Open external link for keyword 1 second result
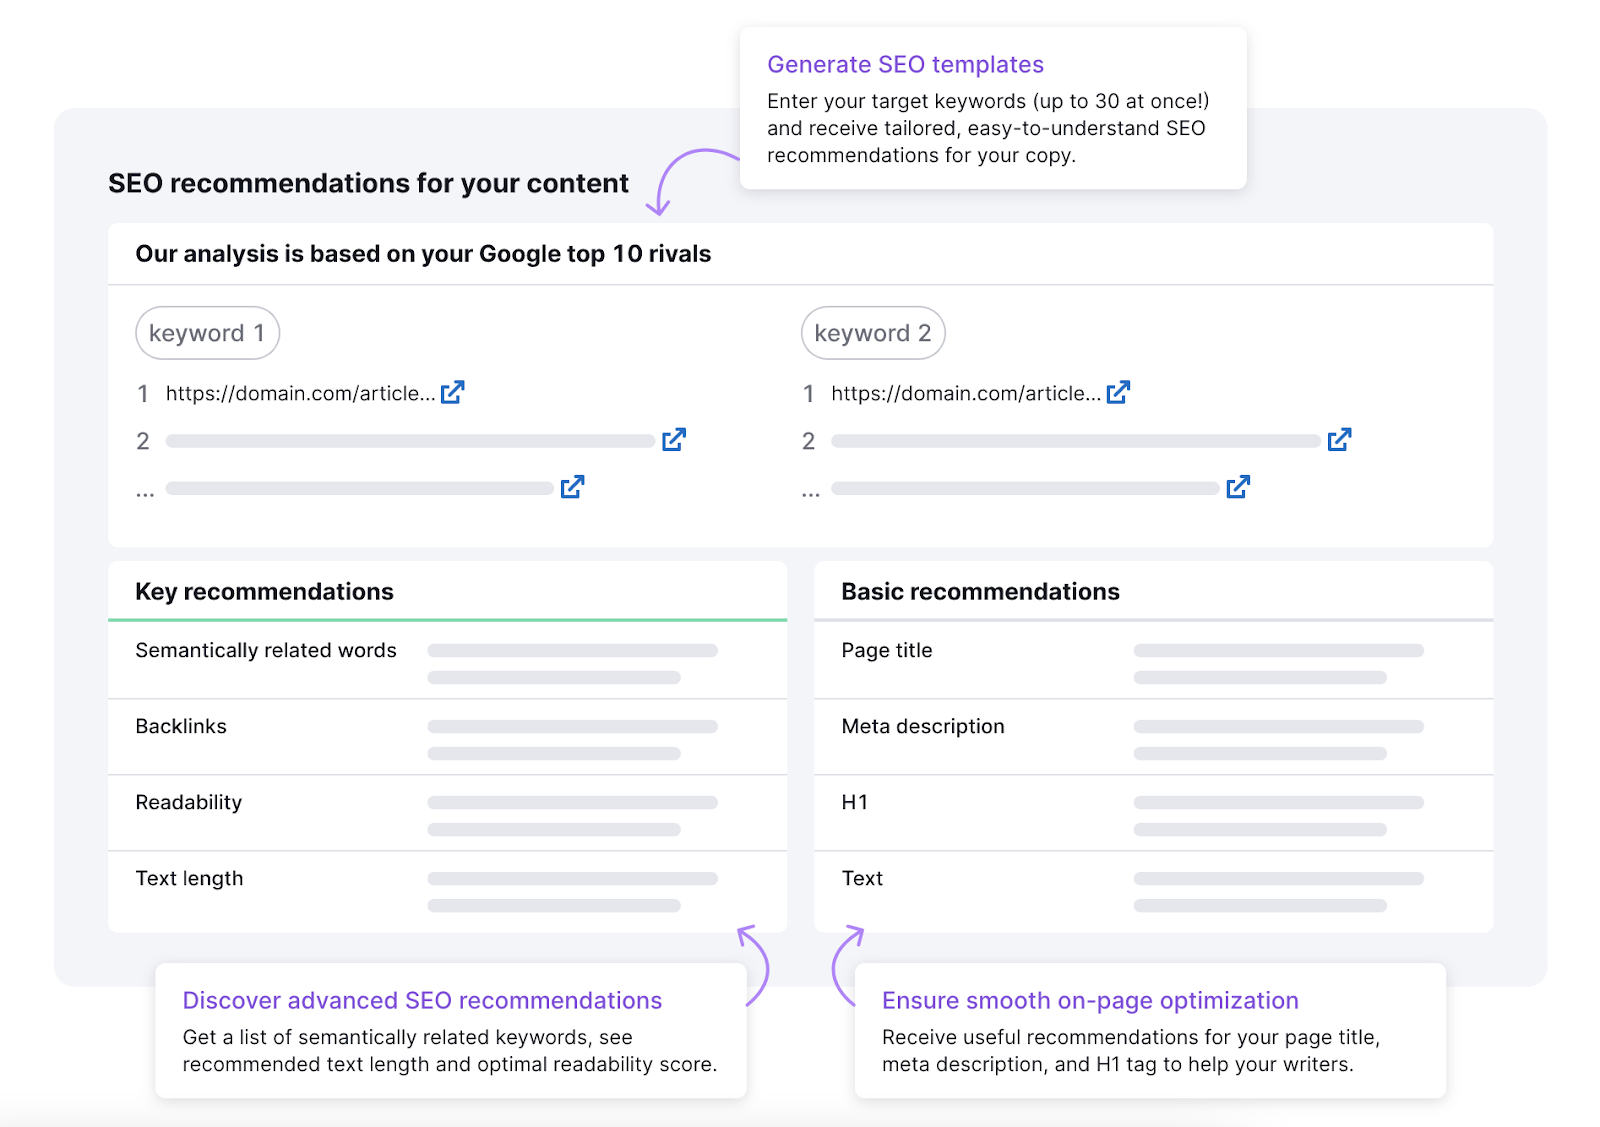Image resolution: width=1600 pixels, height=1127 pixels. (x=674, y=439)
